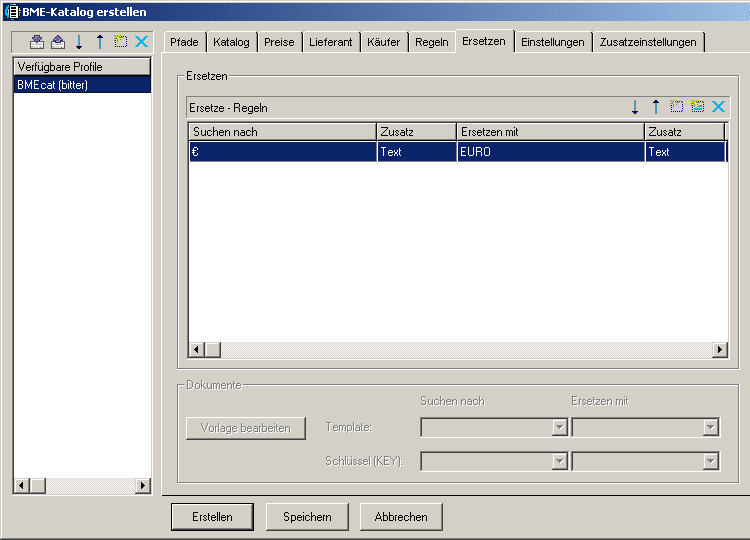
Task: Click the Abbrechen button
Action: pyautogui.click(x=401, y=517)
